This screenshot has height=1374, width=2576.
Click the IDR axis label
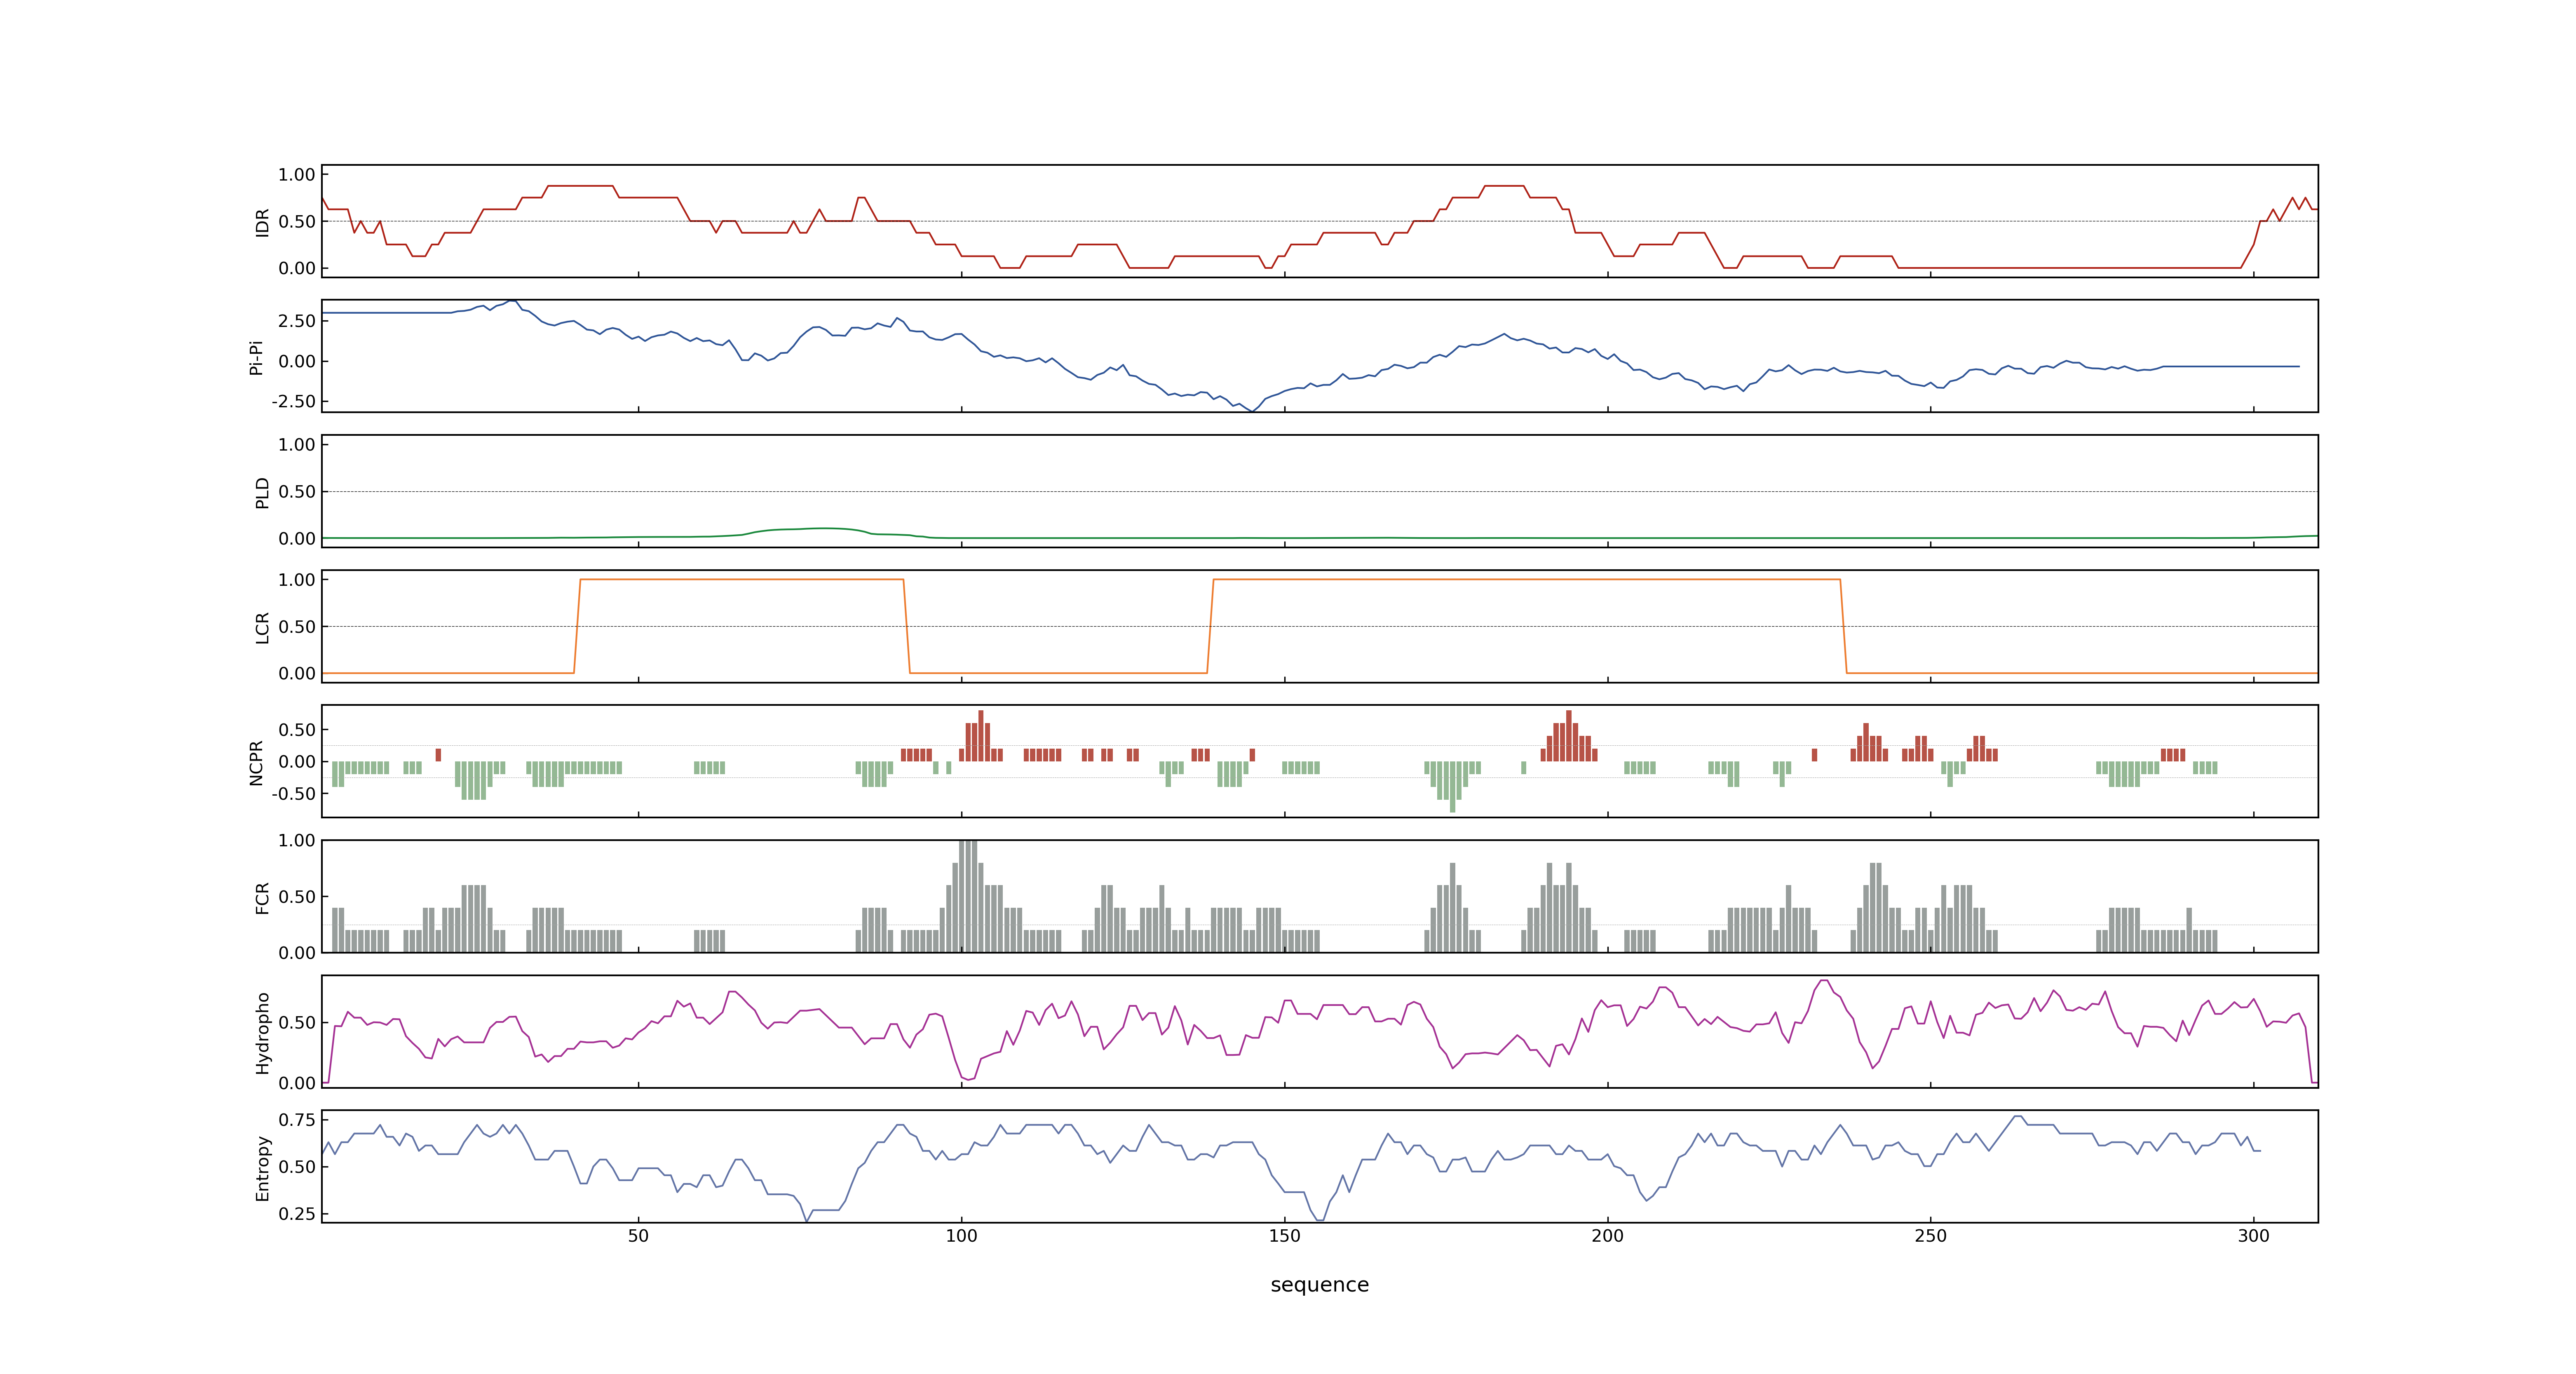[x=262, y=222]
